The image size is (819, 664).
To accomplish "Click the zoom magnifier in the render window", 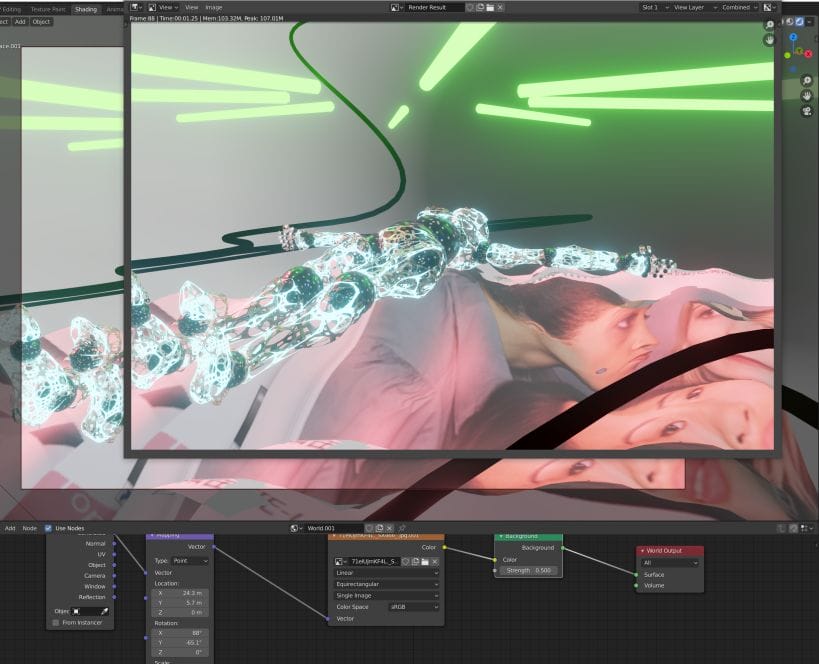I will [x=769, y=25].
